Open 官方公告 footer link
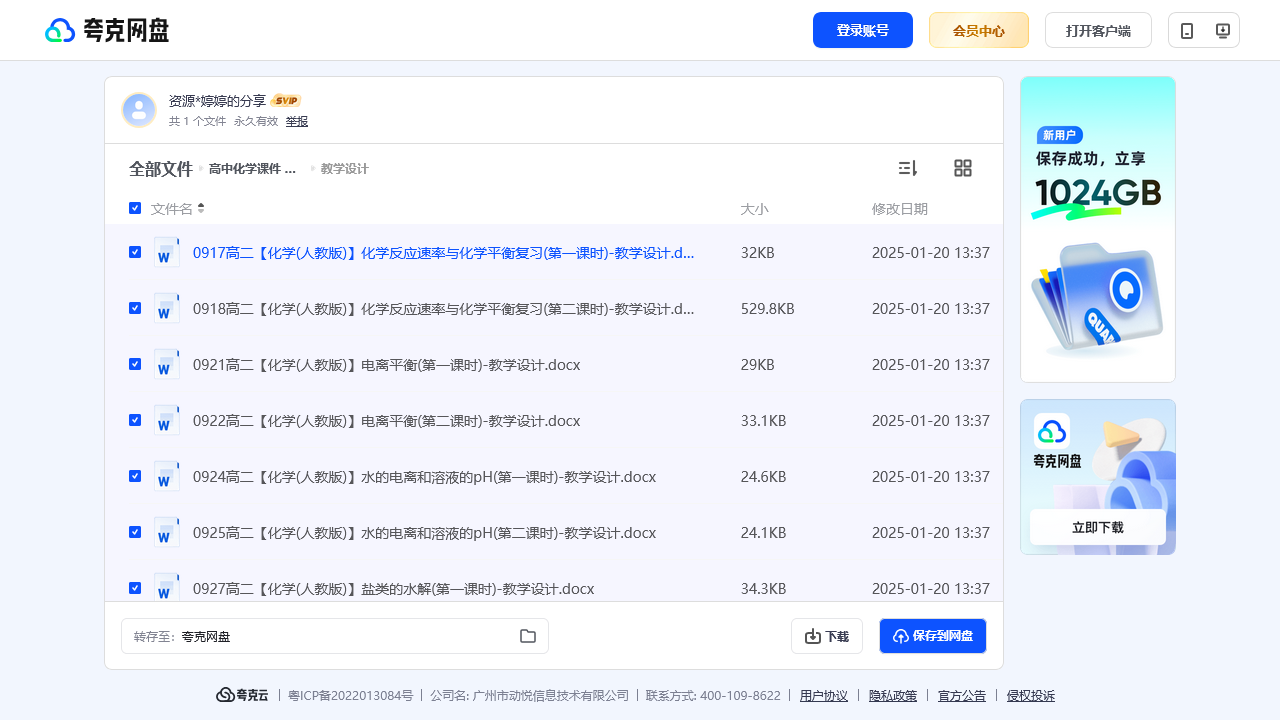This screenshot has width=1280, height=720. (x=962, y=696)
